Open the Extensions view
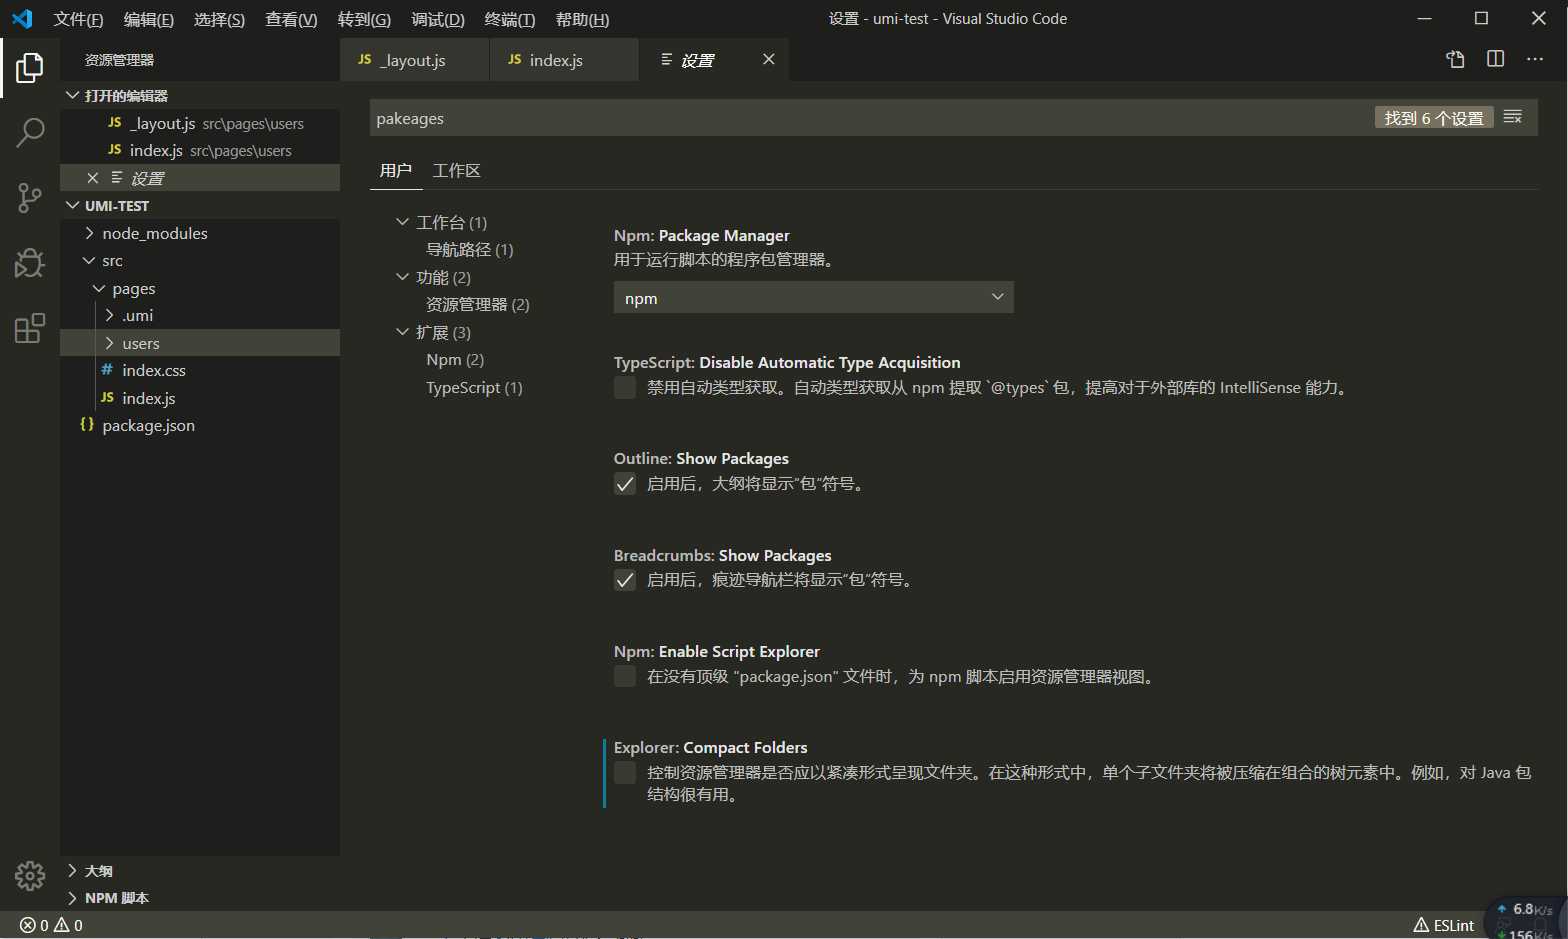 pos(30,328)
